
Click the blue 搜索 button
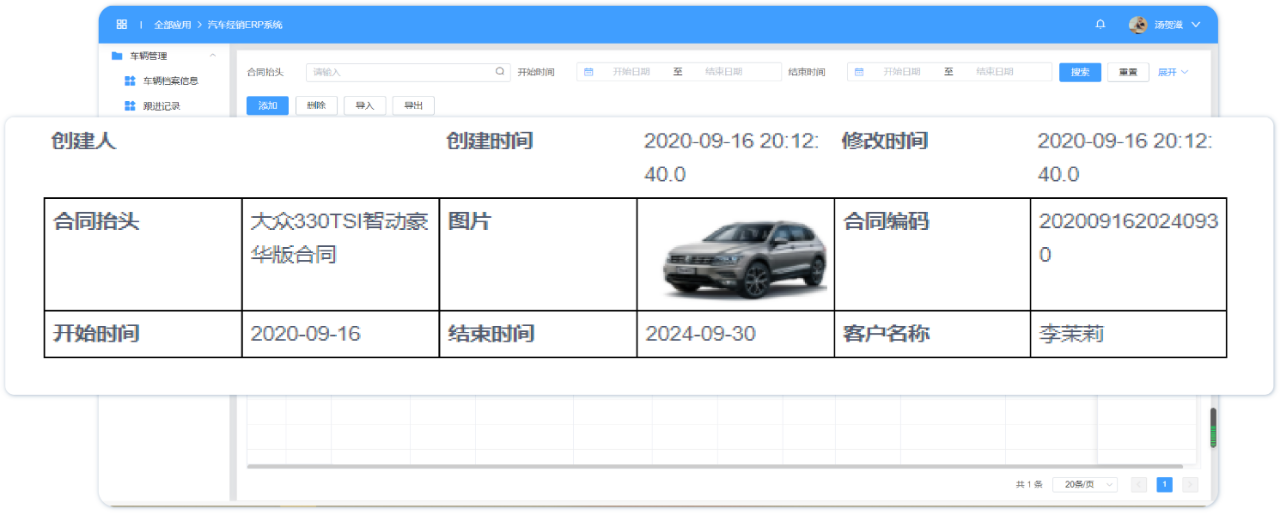tap(1080, 72)
